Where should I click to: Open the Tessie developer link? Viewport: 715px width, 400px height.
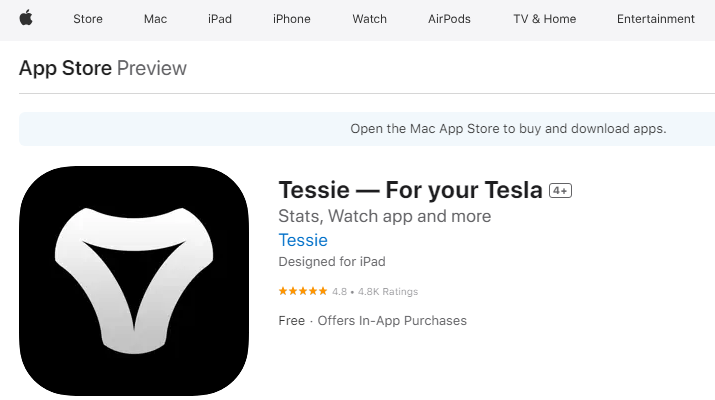(303, 240)
